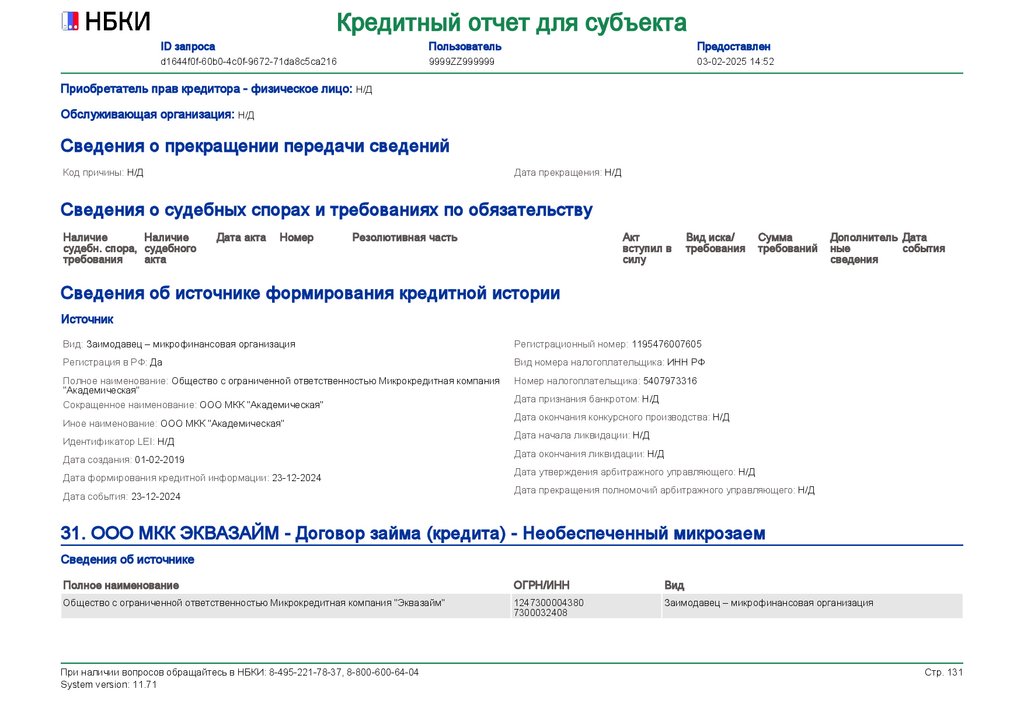
Task: Click 'Вид: Займодавец – микрофинансовая организация' line
Action: click(179, 344)
